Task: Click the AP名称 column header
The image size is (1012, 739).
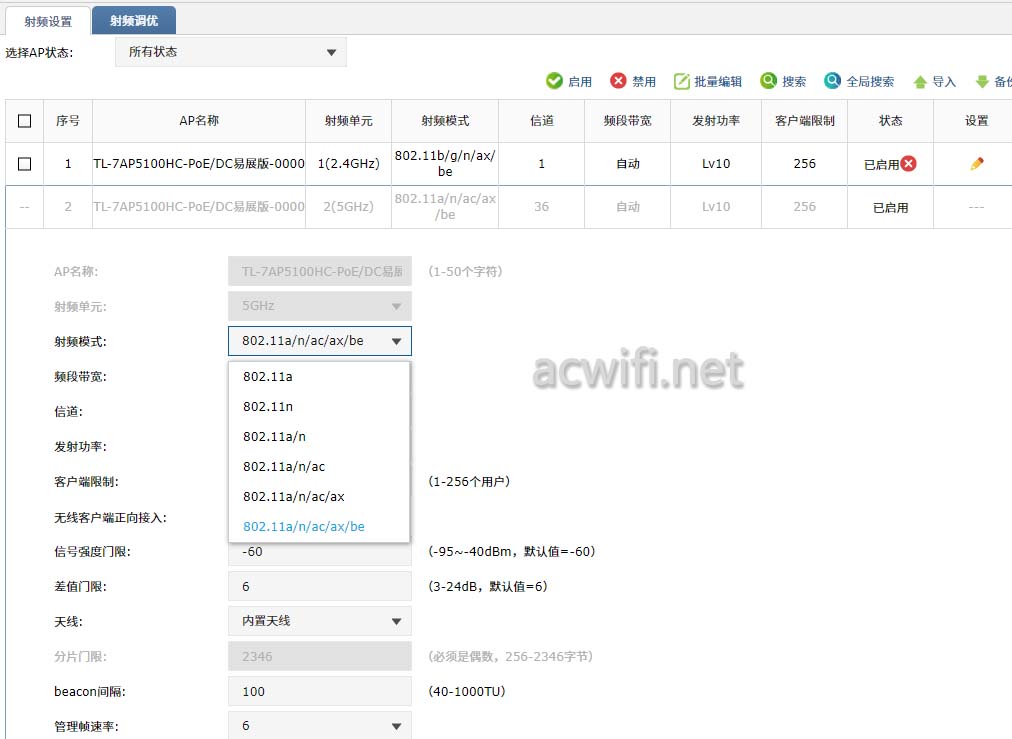Action: tap(199, 121)
